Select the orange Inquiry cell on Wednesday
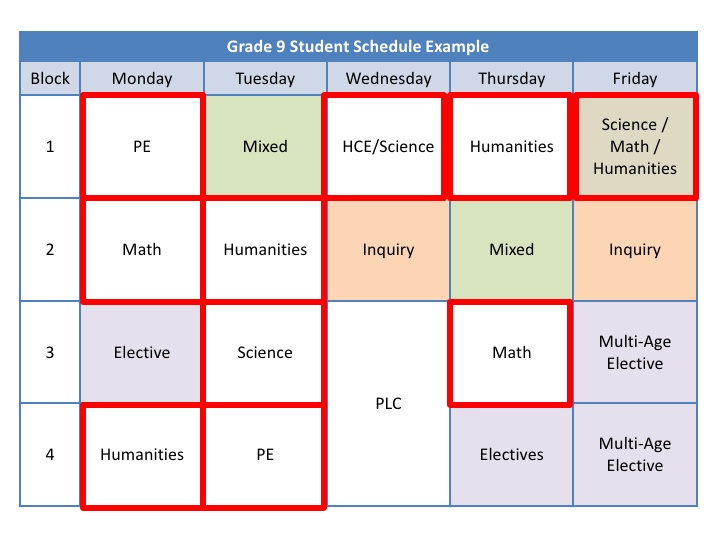 coord(388,249)
